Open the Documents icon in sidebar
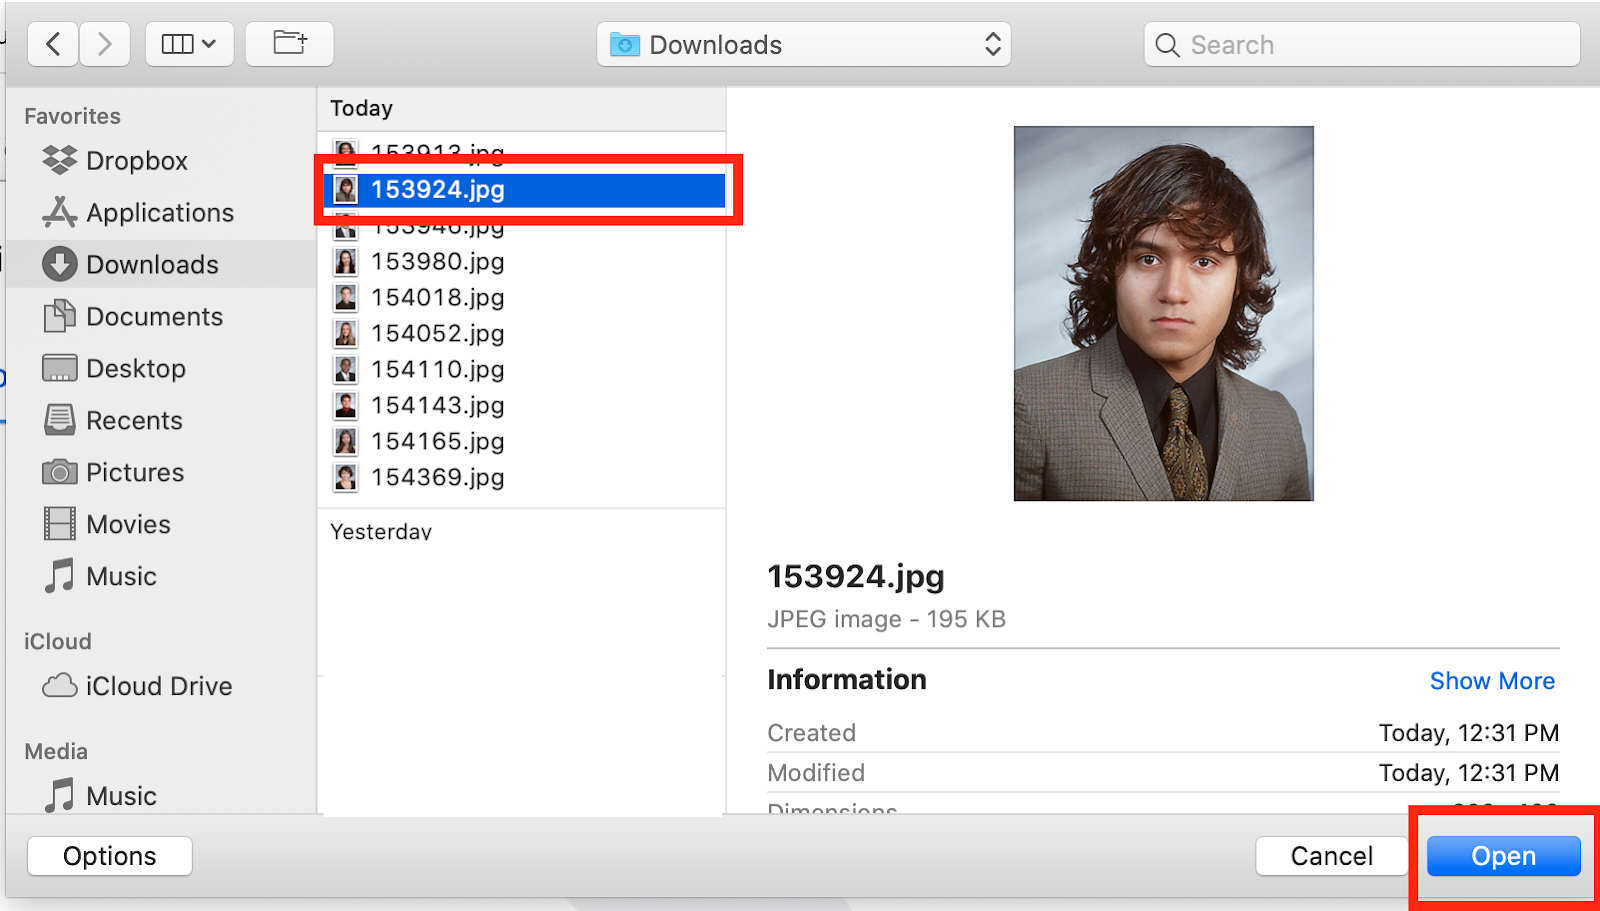Viewport: 1600px width, 911px height. [x=60, y=316]
